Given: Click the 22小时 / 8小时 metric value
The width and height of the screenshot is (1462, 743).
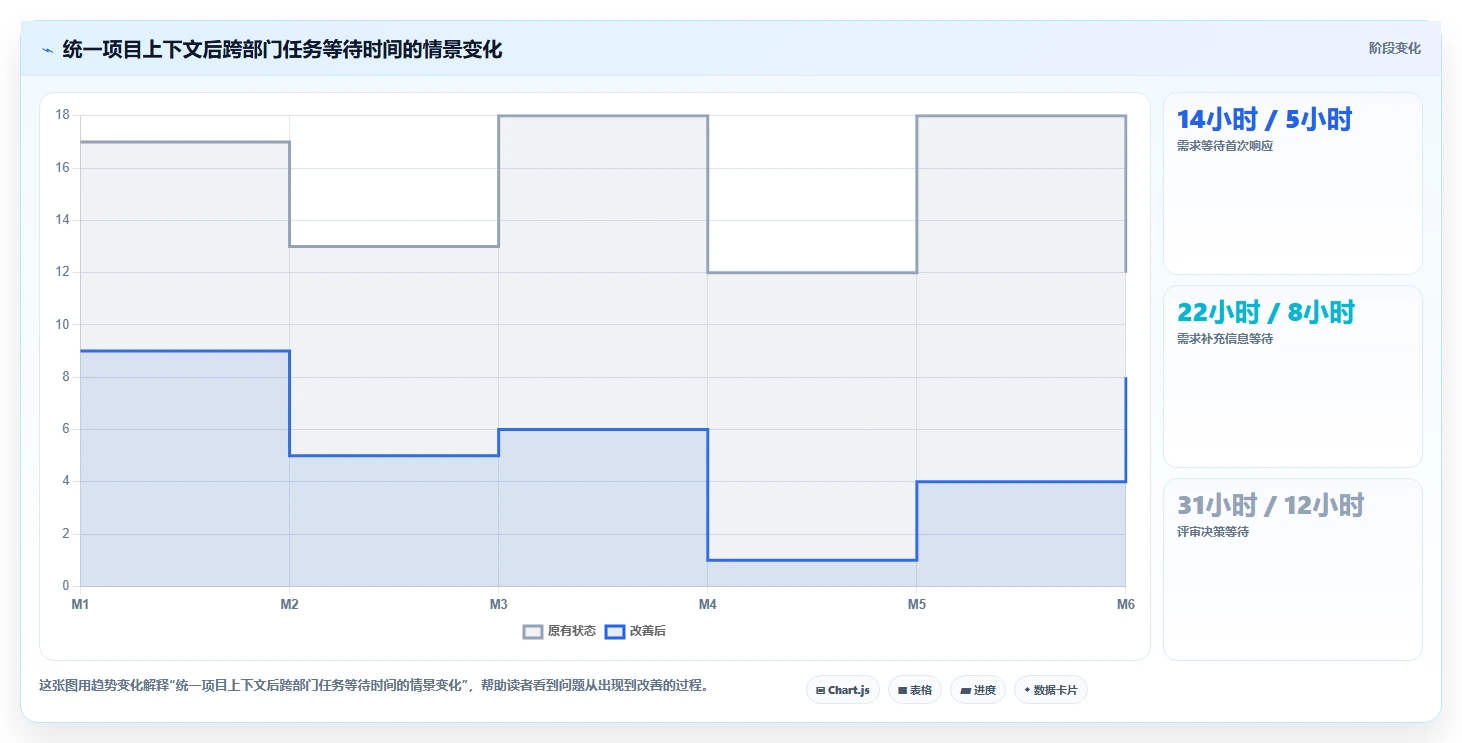Looking at the screenshot, I should click(1265, 312).
